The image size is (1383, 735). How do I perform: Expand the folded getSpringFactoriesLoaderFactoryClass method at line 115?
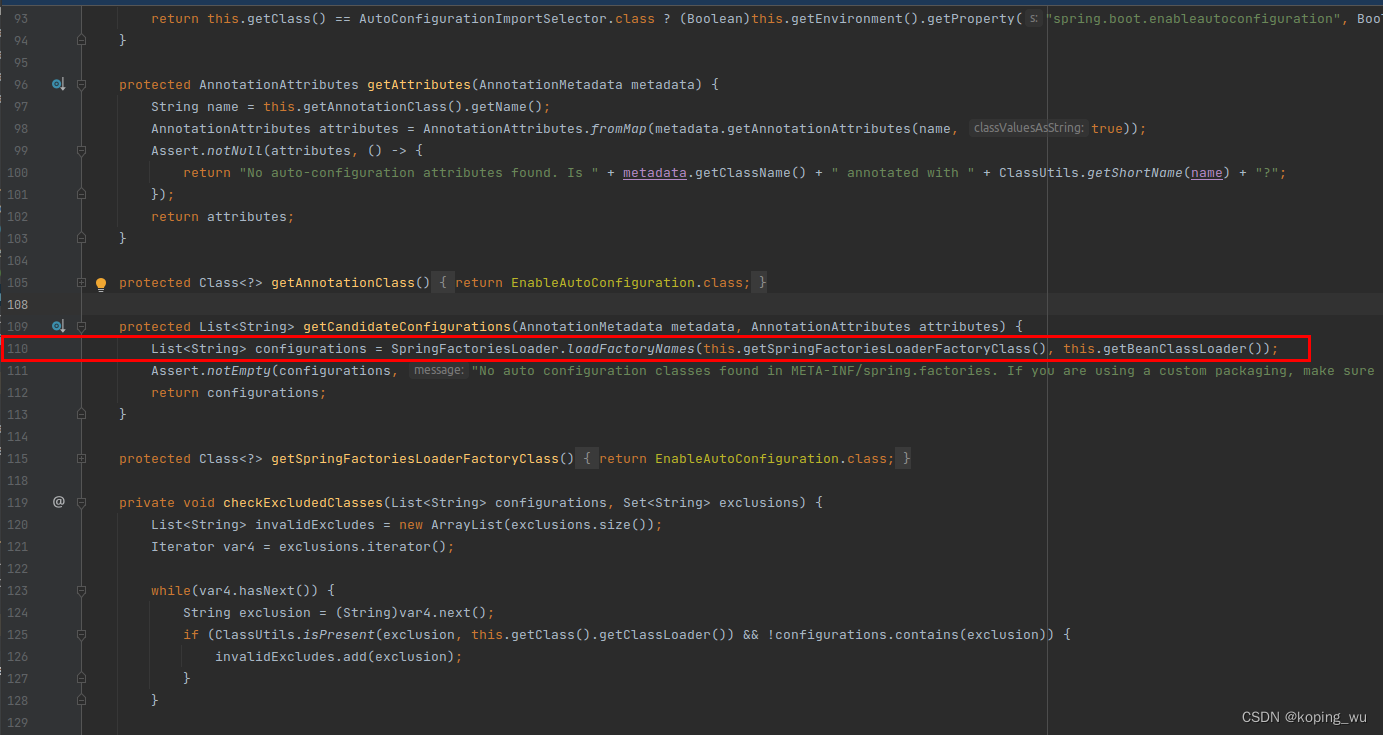[82, 459]
